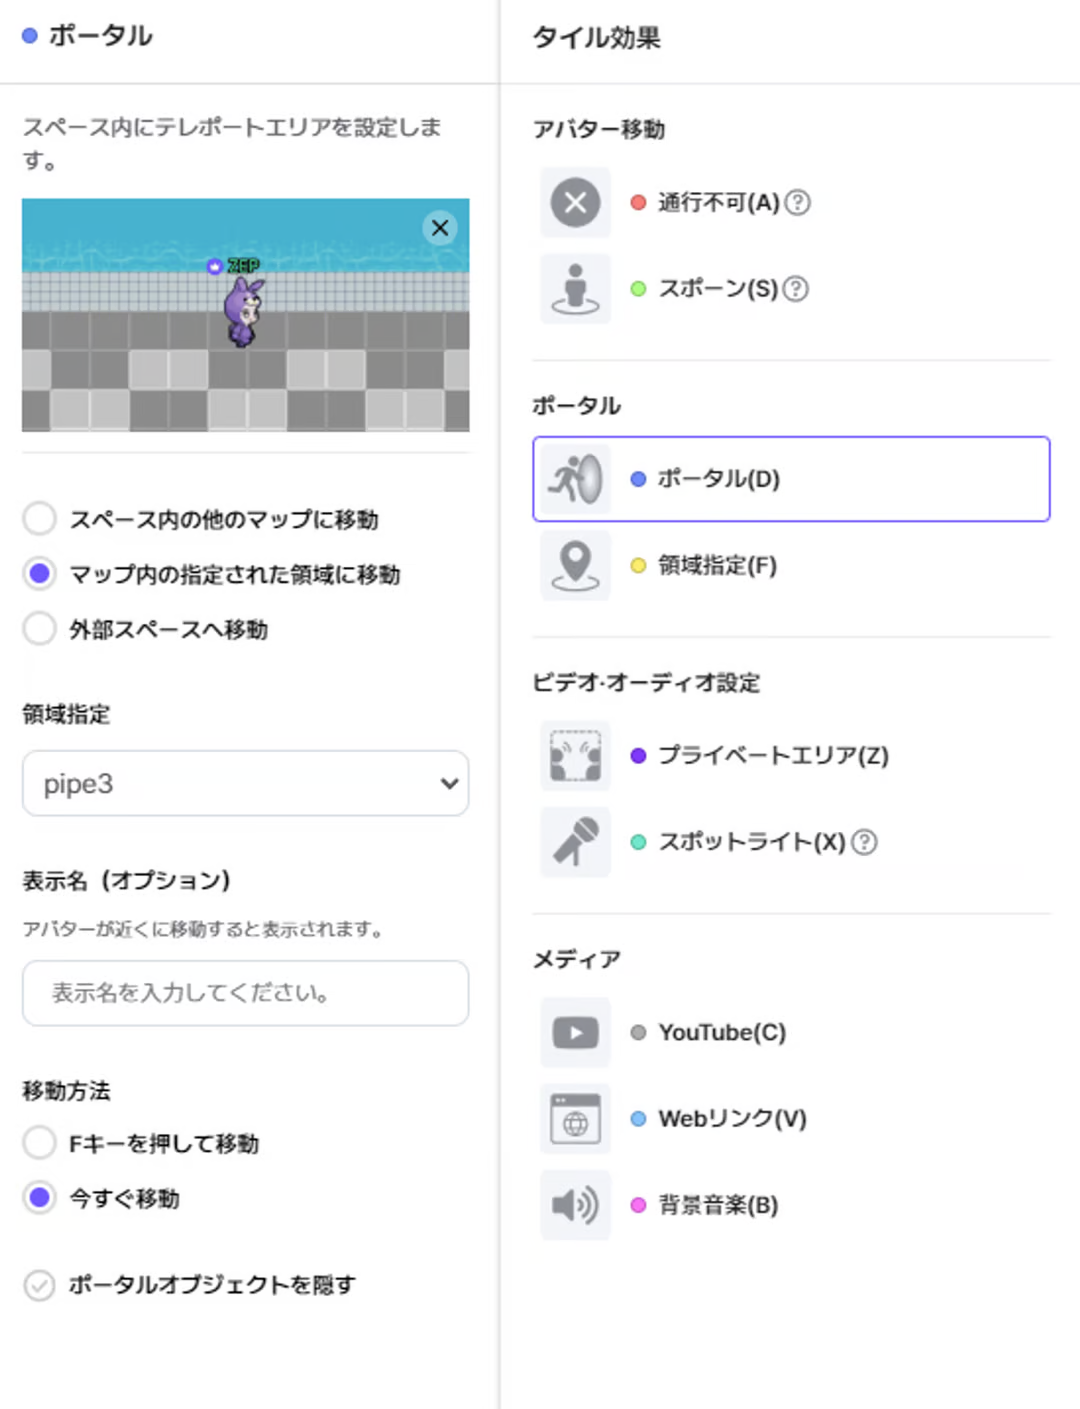Click the 表示名 text input field
The height and width of the screenshot is (1409, 1080).
point(245,993)
